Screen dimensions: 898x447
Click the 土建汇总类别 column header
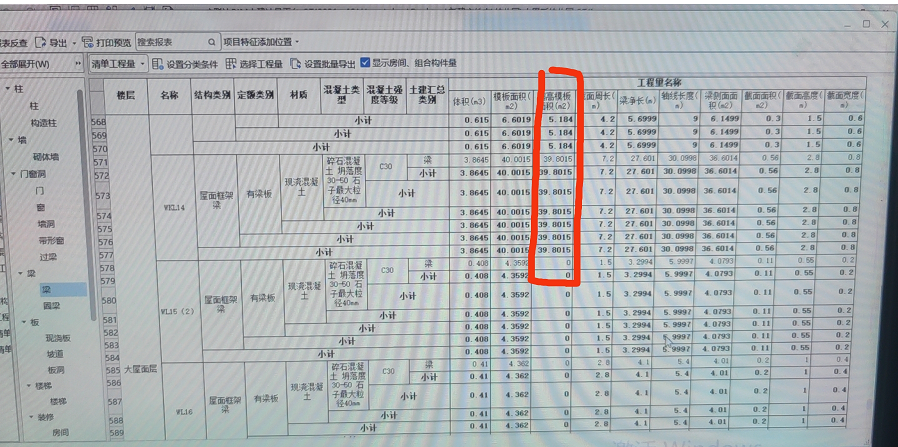tap(427, 95)
